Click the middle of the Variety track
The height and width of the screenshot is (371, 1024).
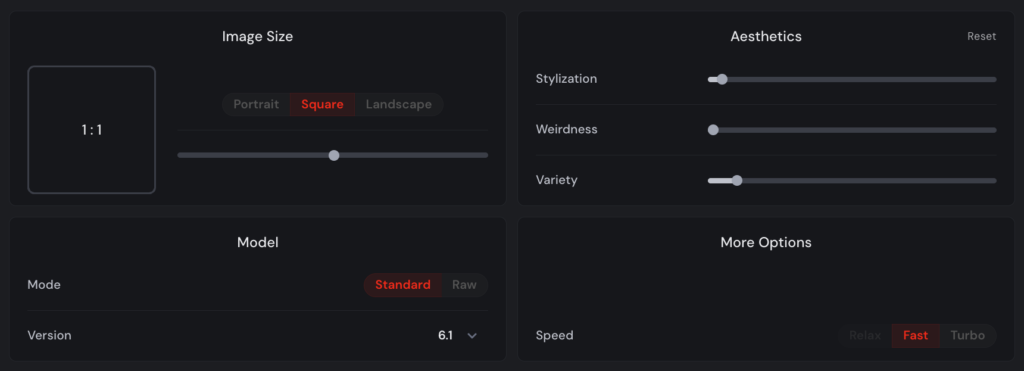point(852,180)
